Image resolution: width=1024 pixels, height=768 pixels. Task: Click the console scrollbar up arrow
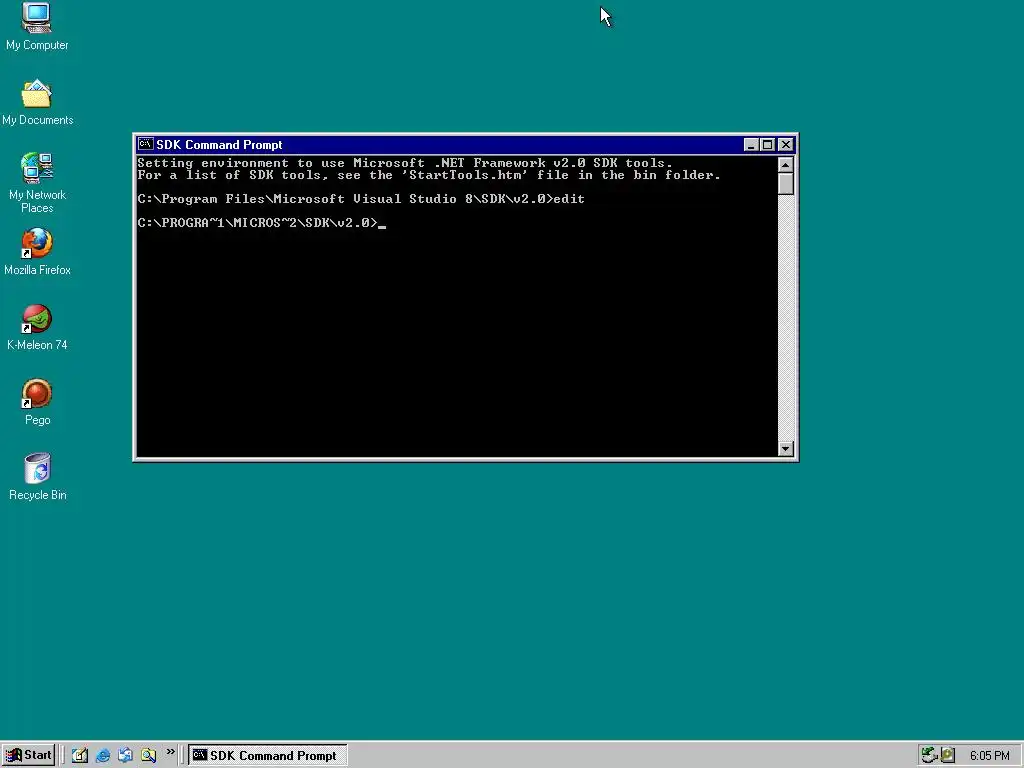click(x=786, y=164)
